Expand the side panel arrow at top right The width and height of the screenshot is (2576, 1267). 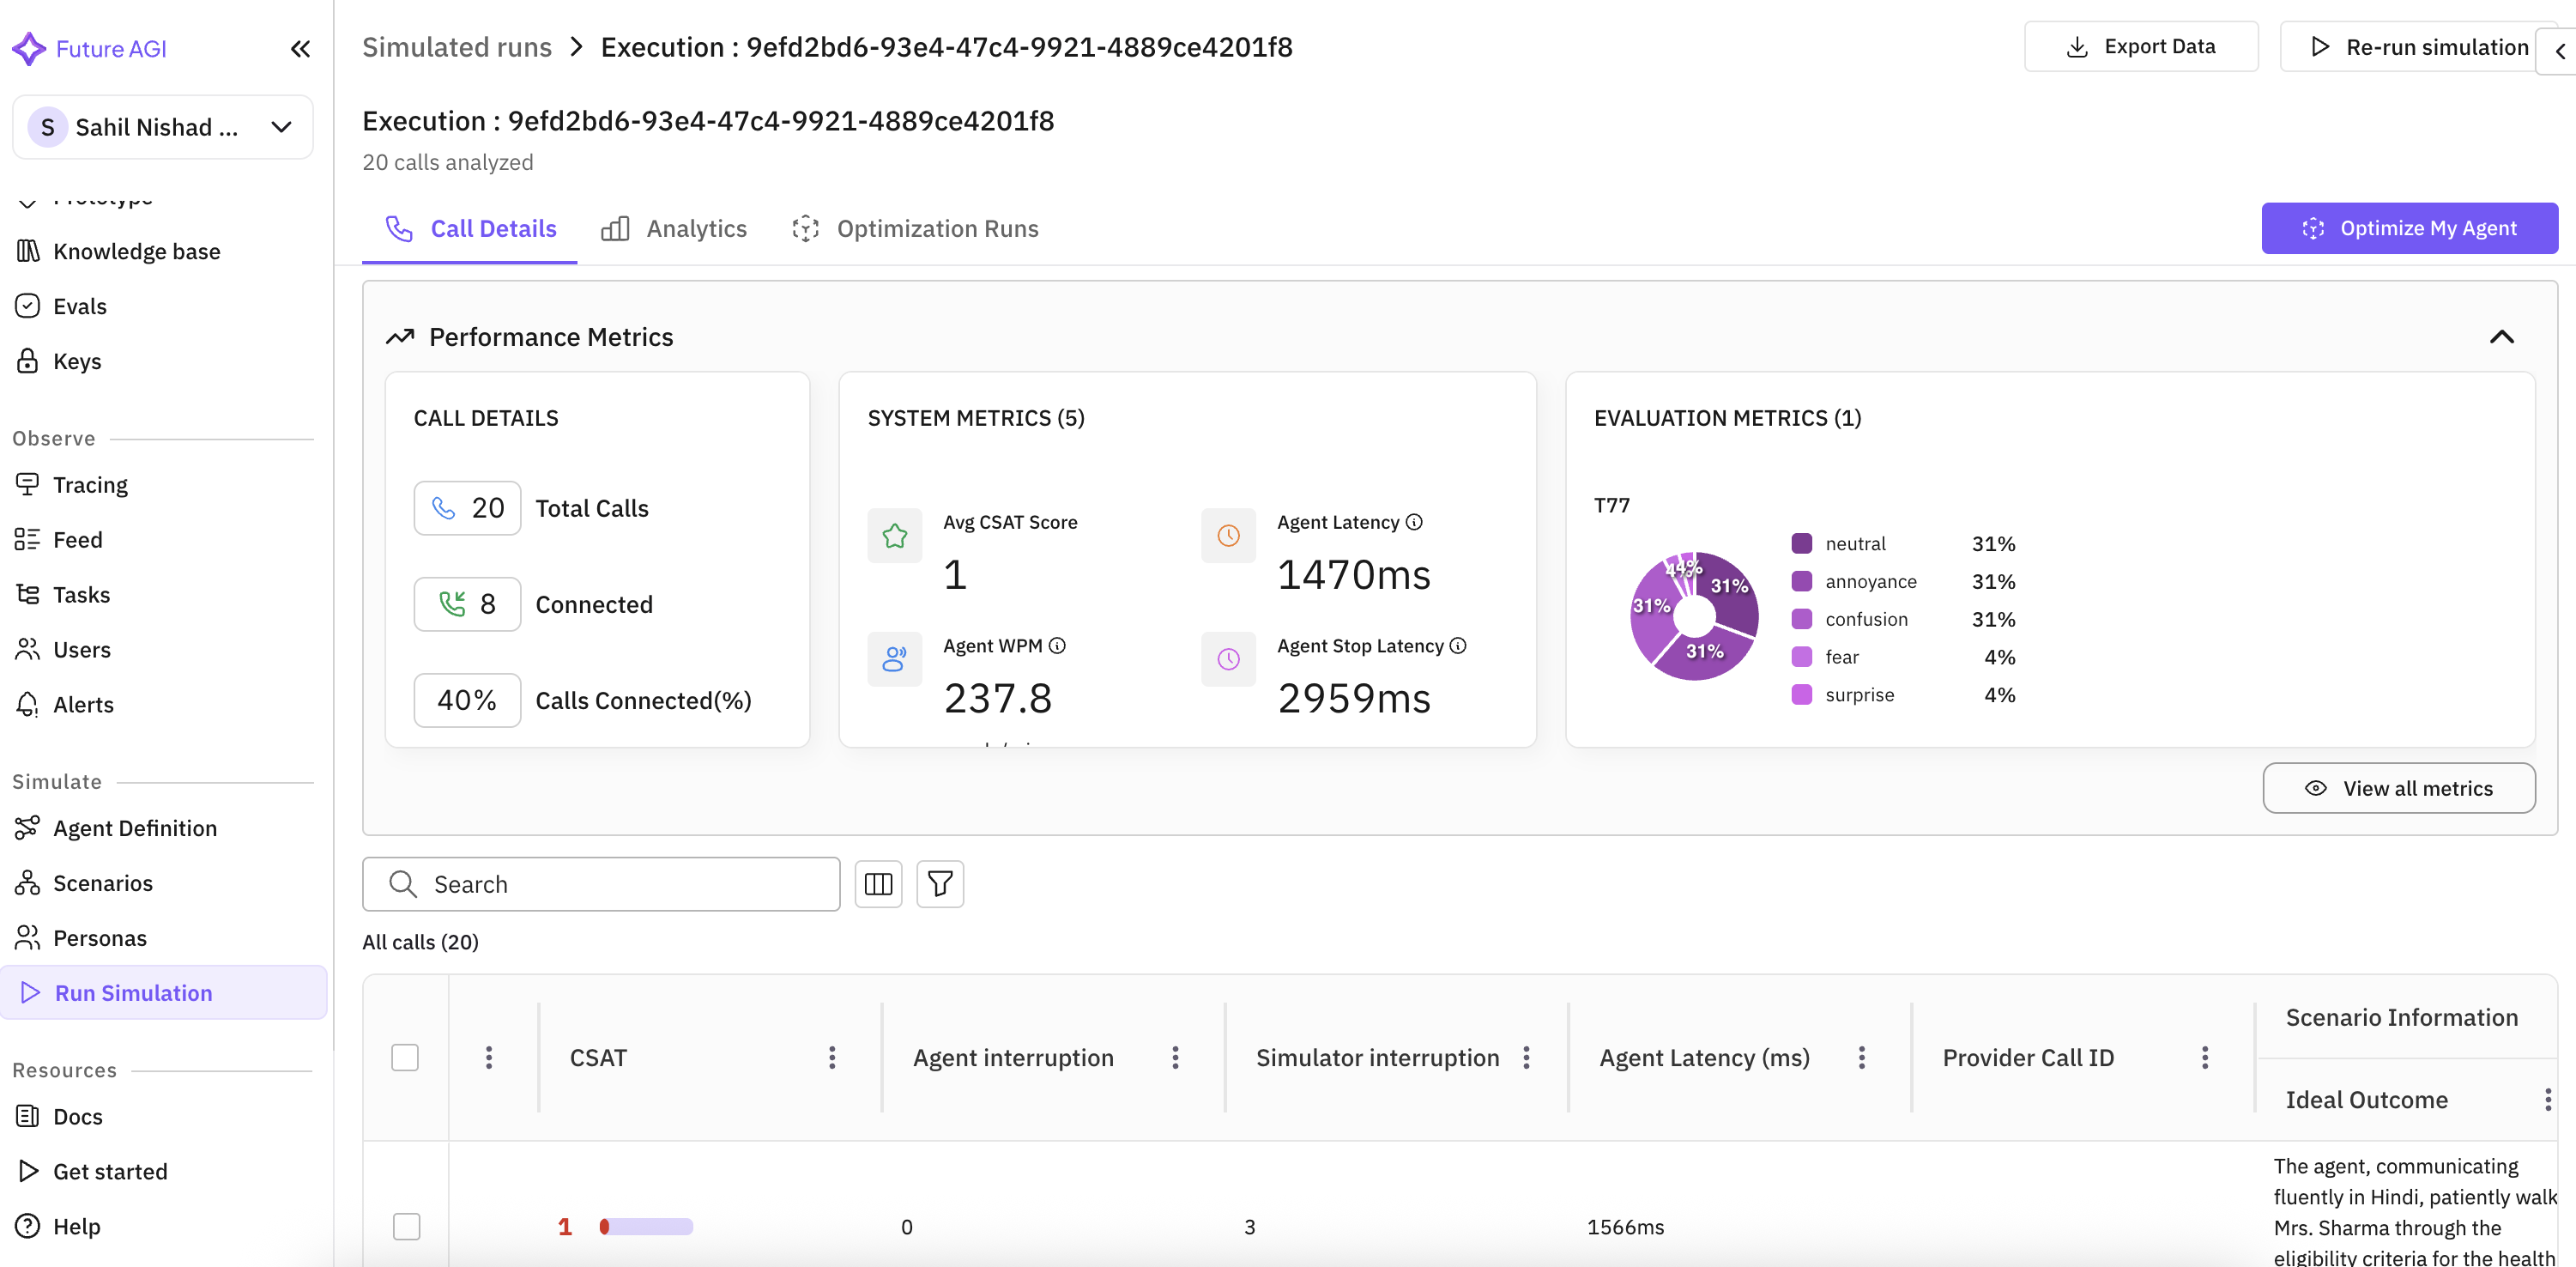(2559, 52)
